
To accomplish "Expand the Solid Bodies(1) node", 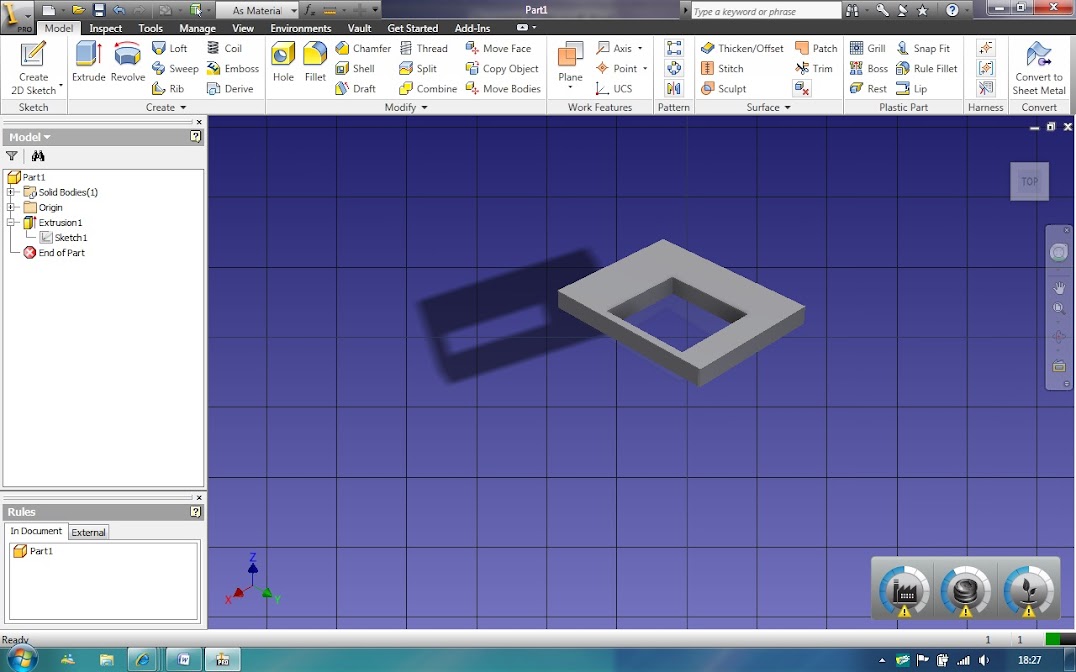I will (x=10, y=192).
